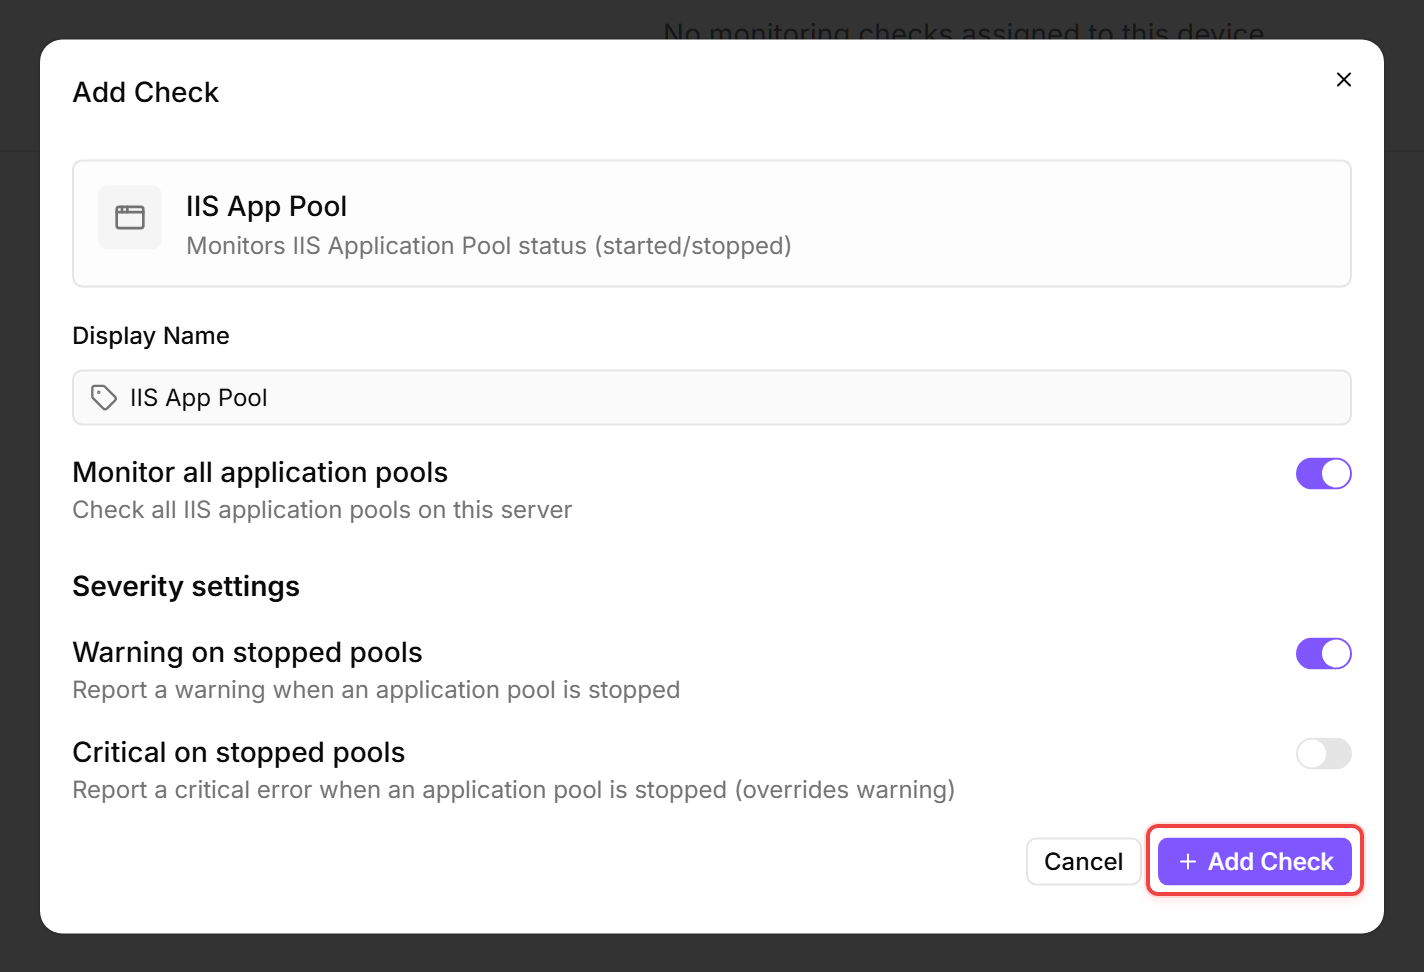The image size is (1424, 972).
Task: Click the Severity settings heading
Action: [x=186, y=586]
